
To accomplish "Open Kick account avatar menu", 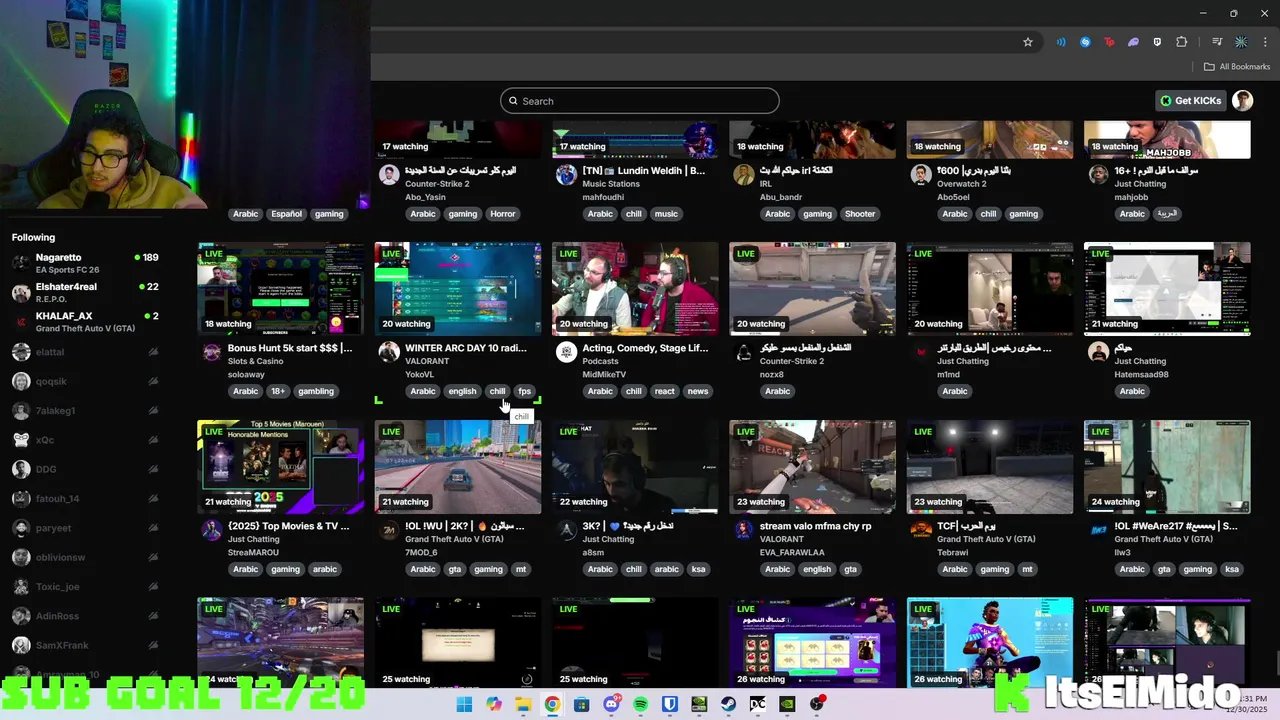I will [1242, 101].
